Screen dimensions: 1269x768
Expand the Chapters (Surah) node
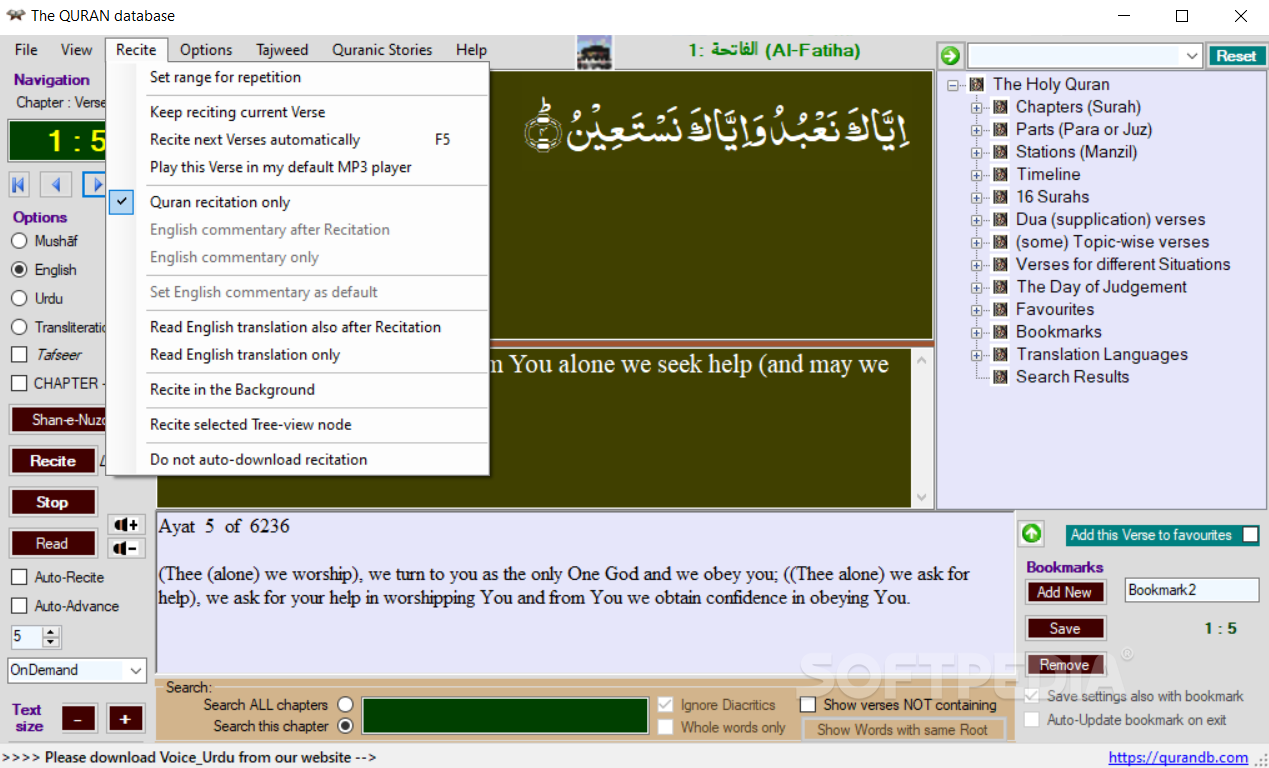[977, 107]
